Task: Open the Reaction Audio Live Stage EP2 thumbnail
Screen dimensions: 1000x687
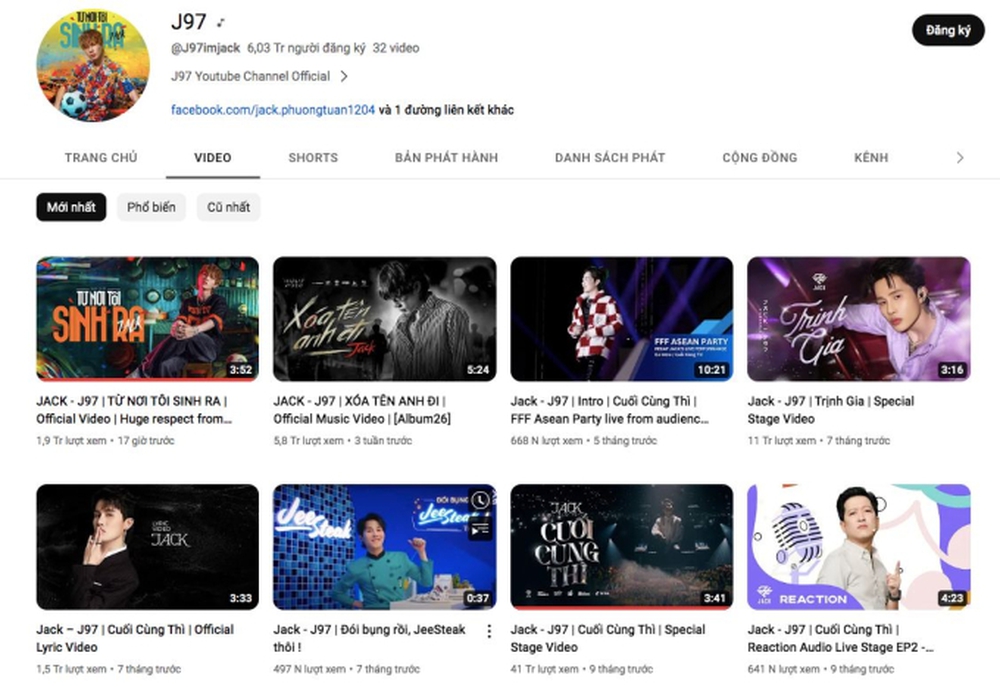Action: click(858, 546)
